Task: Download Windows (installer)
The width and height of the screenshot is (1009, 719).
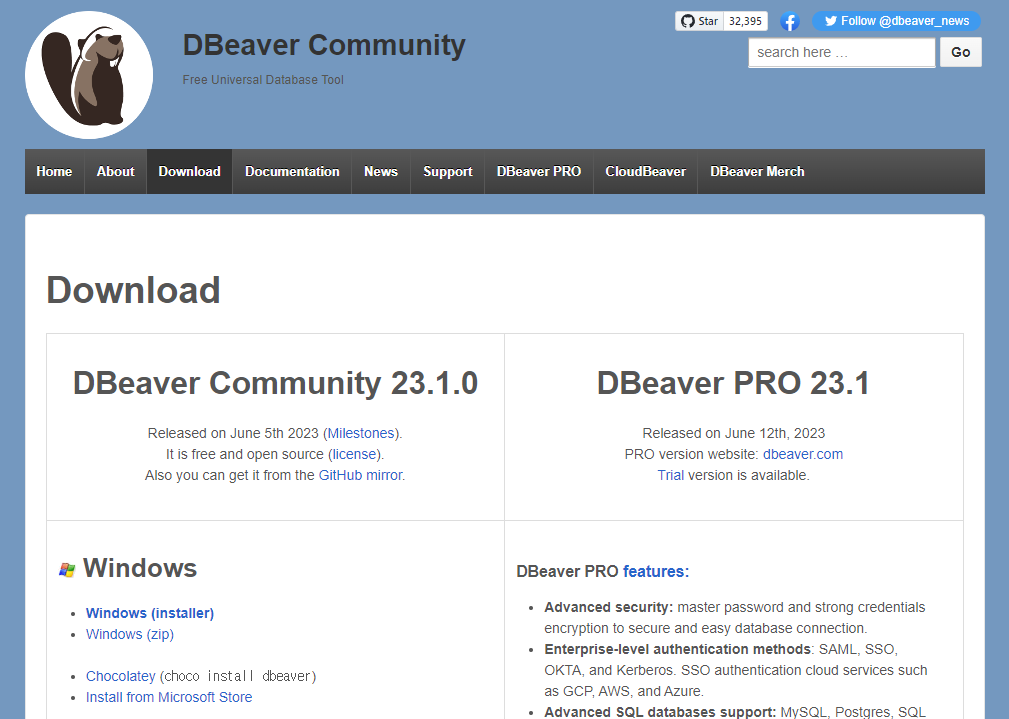Action: click(150, 613)
